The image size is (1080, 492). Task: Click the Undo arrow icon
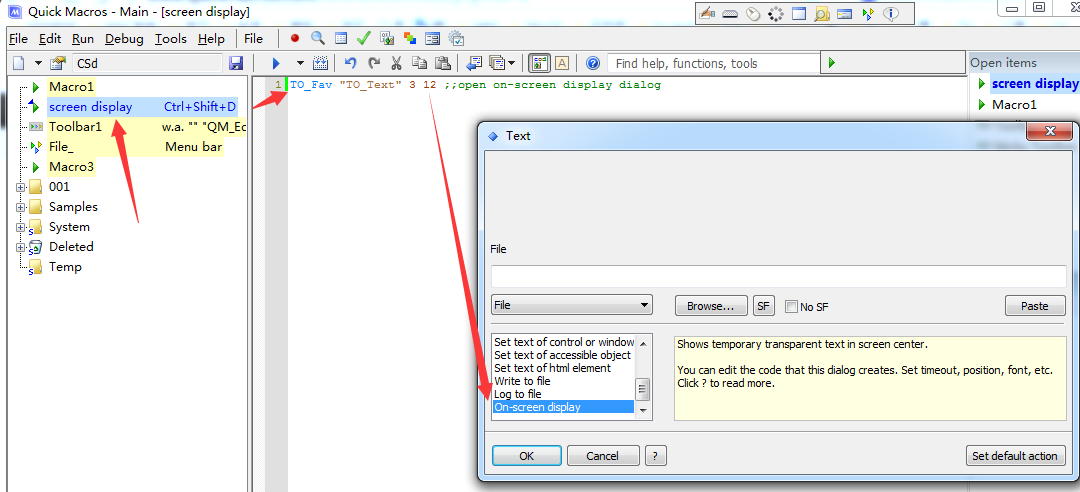[350, 63]
